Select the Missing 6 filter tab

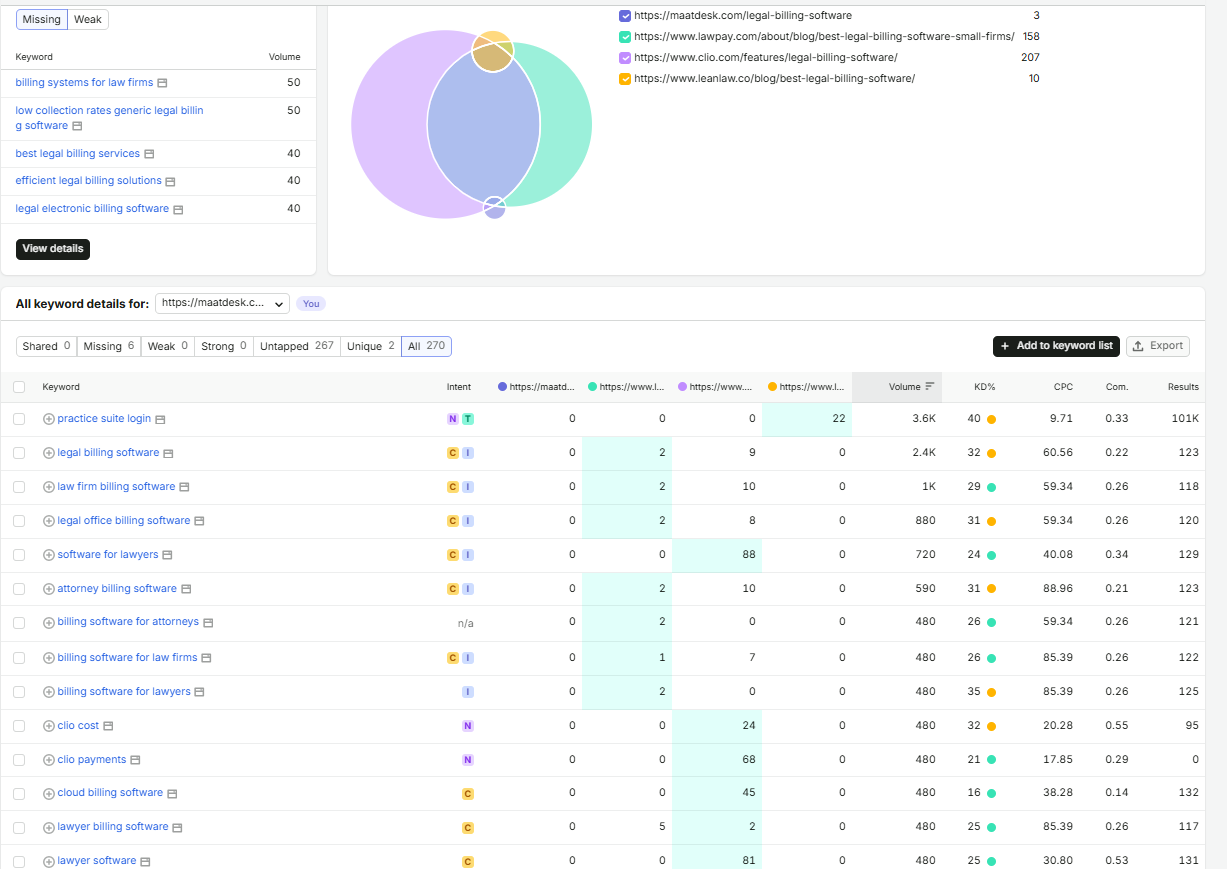[x=109, y=346]
